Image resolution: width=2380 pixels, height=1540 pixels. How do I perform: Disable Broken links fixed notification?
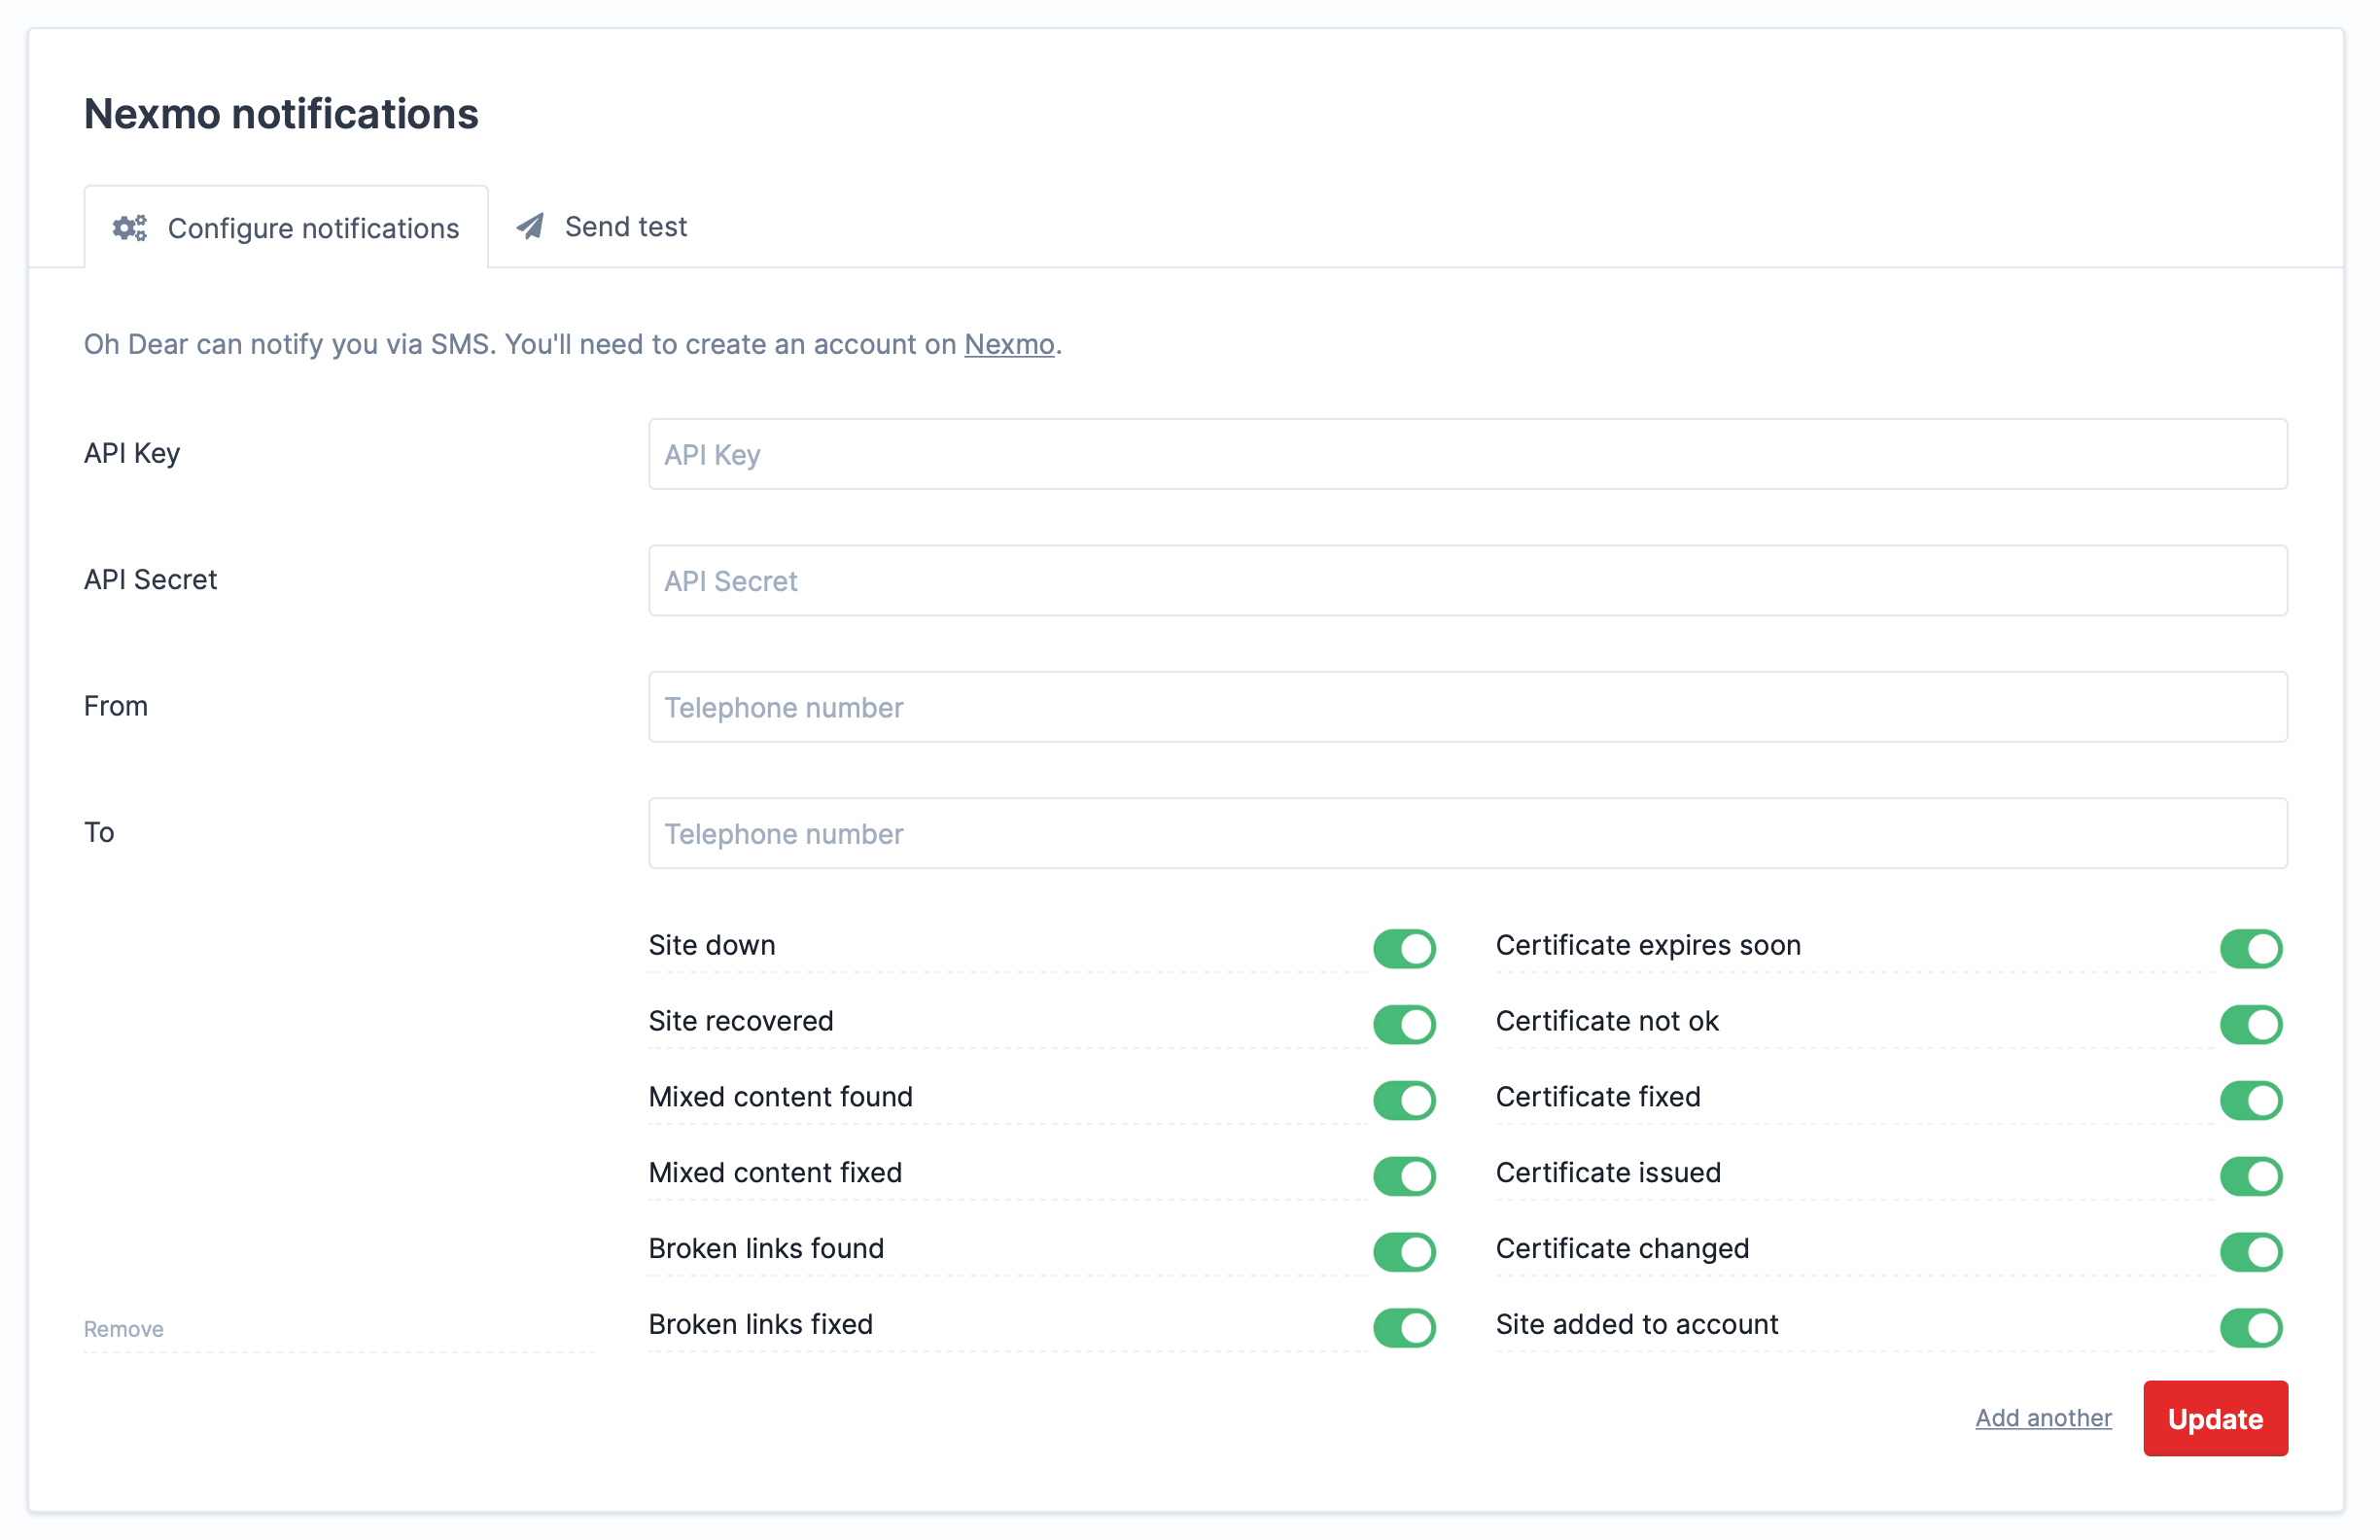pyautogui.click(x=1404, y=1328)
